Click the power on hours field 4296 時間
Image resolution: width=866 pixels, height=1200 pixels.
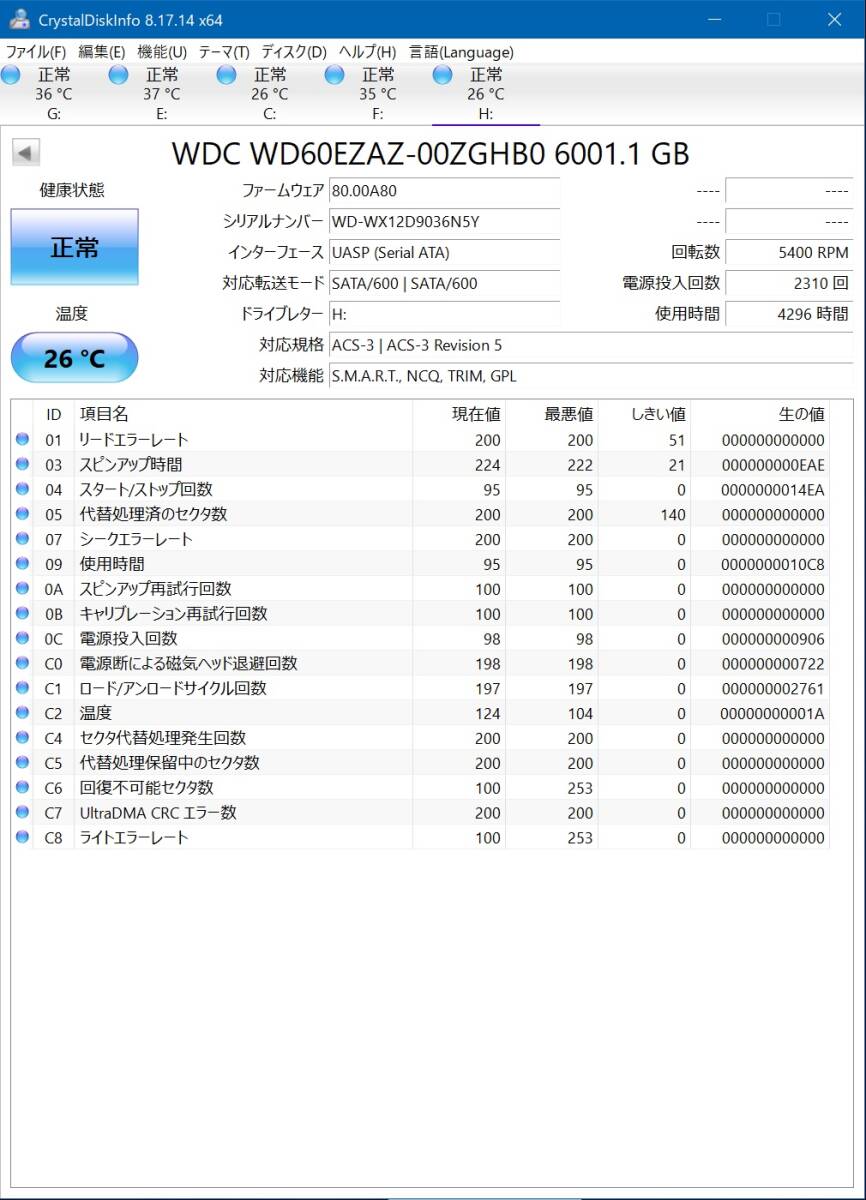click(789, 314)
